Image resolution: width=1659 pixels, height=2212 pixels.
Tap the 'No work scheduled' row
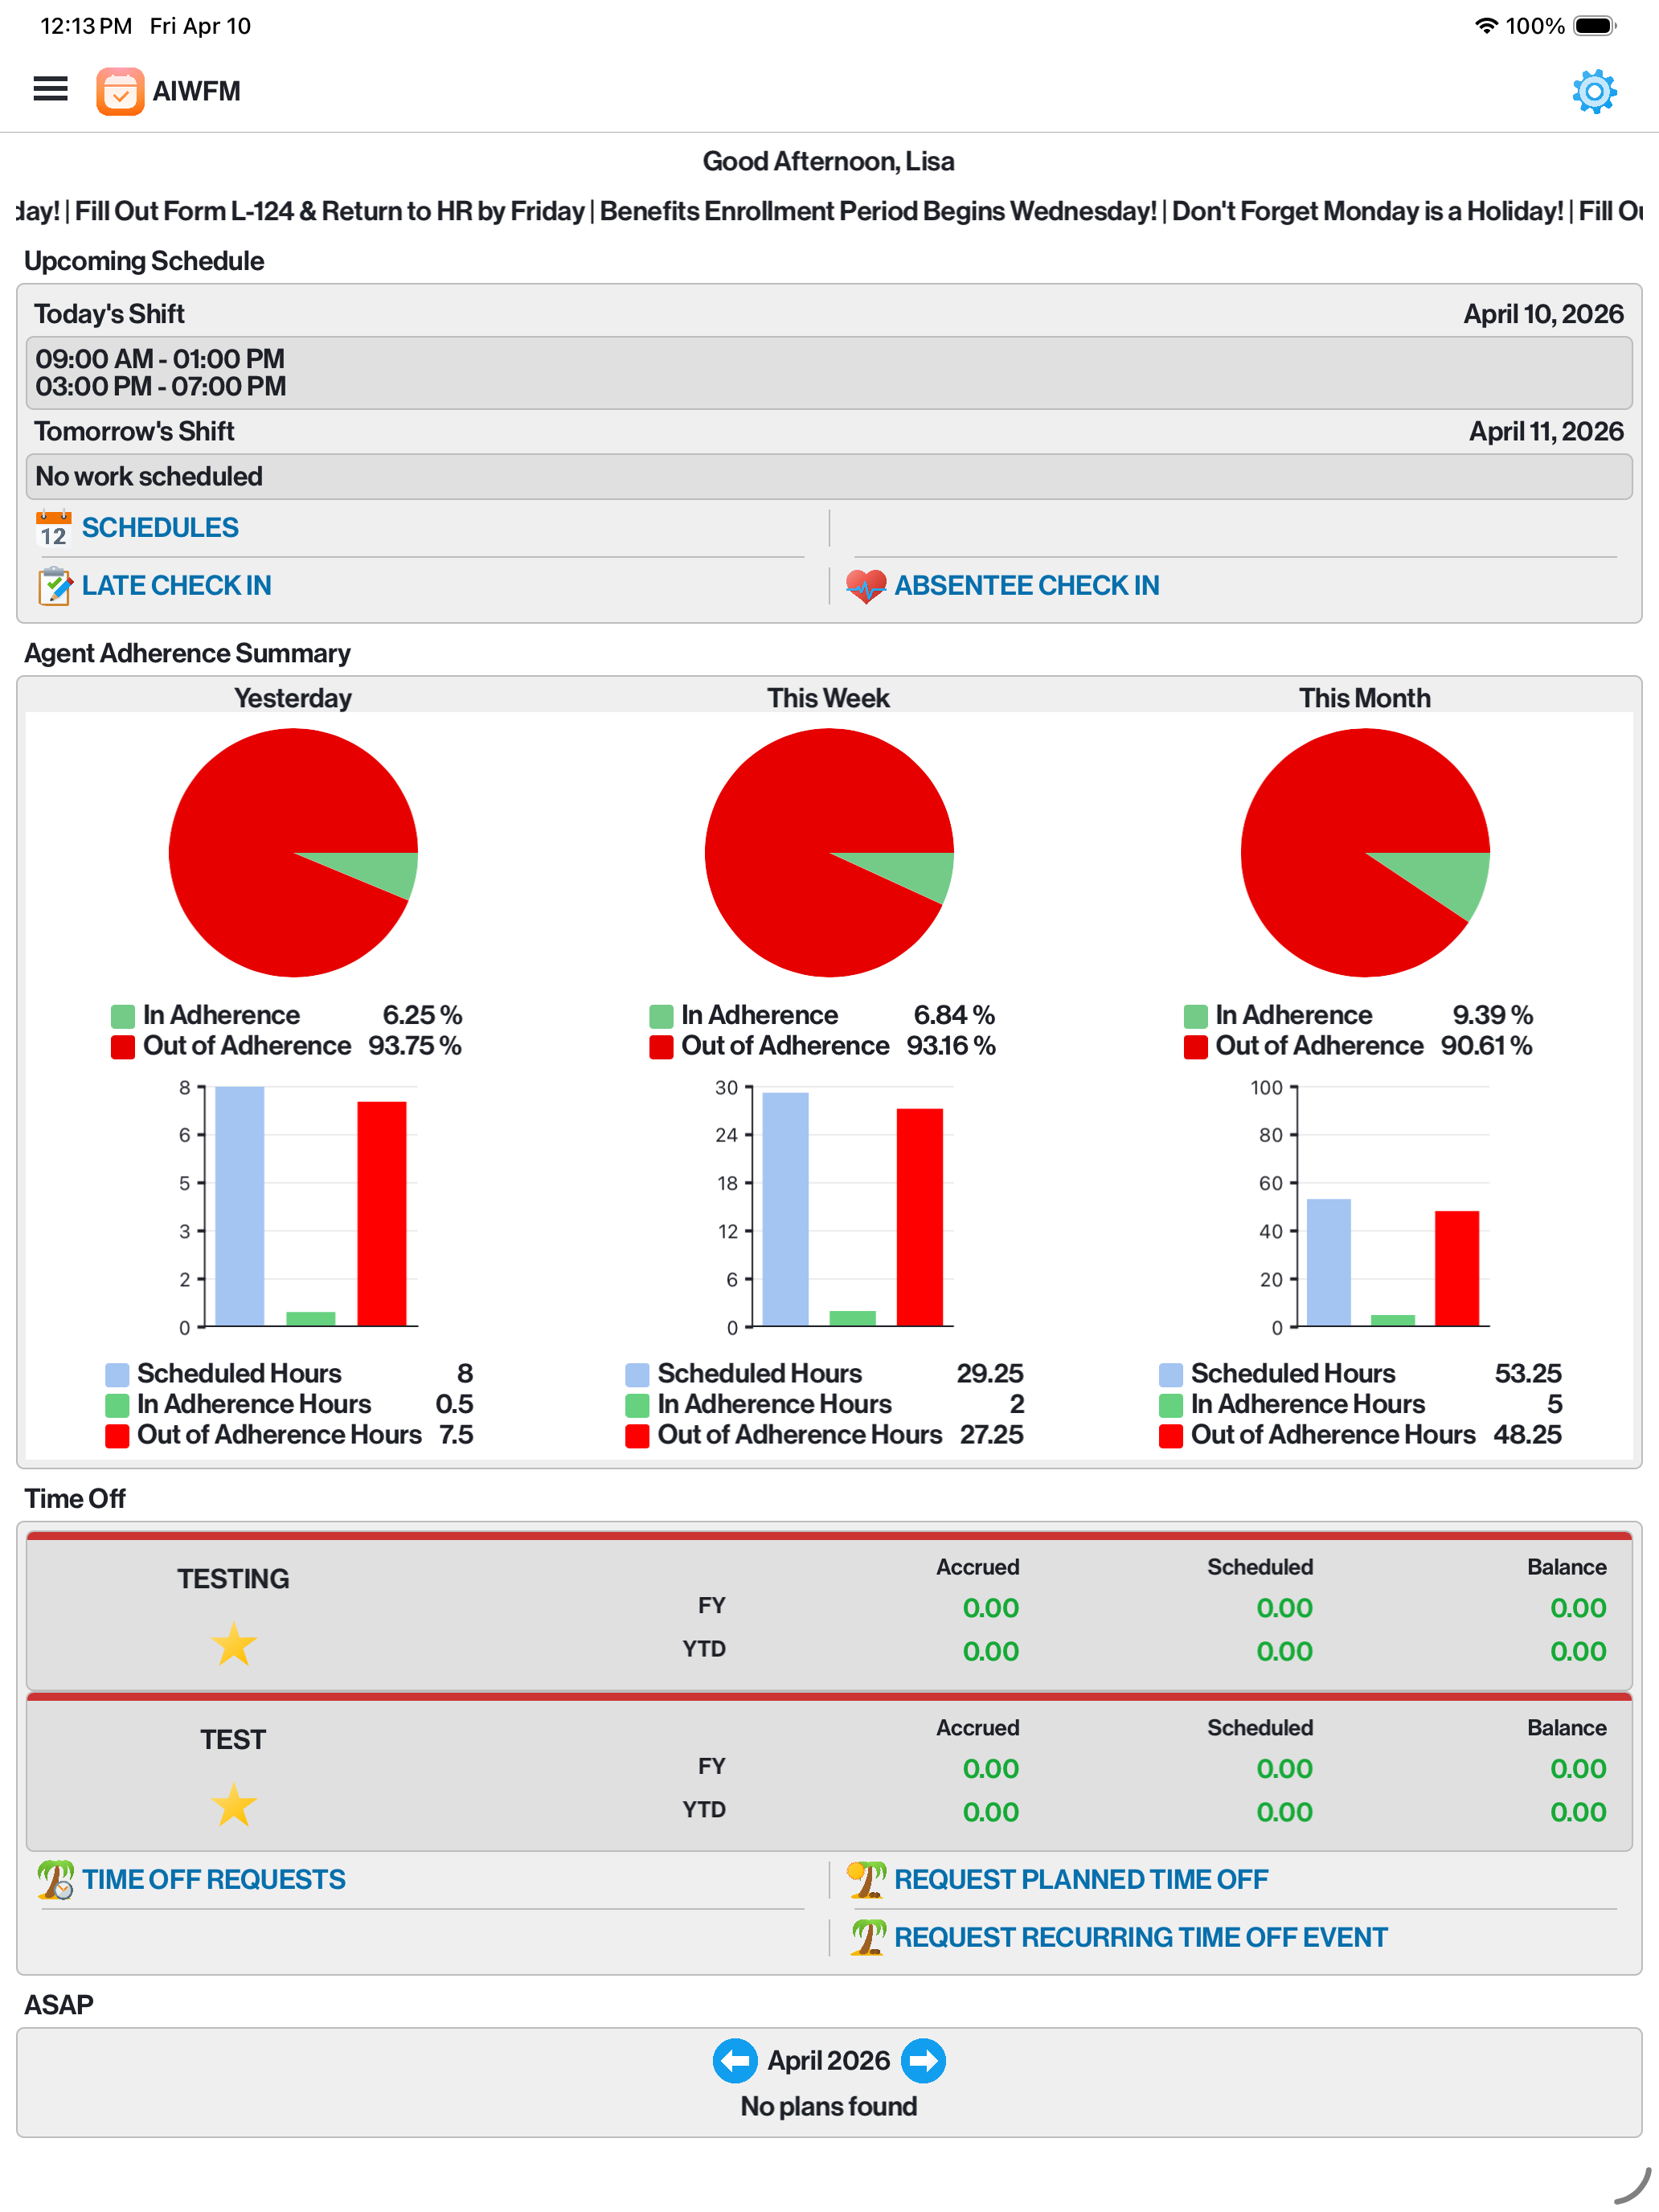click(829, 477)
